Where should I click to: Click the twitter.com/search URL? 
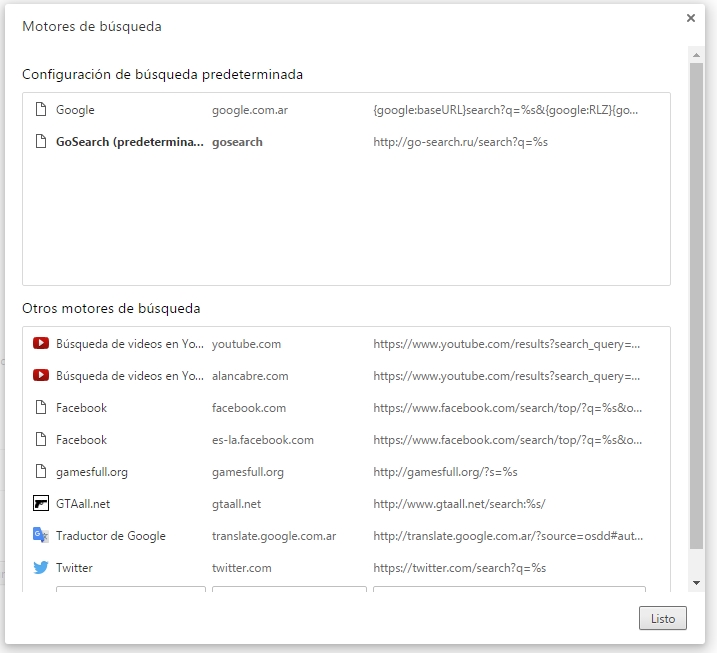click(460, 568)
